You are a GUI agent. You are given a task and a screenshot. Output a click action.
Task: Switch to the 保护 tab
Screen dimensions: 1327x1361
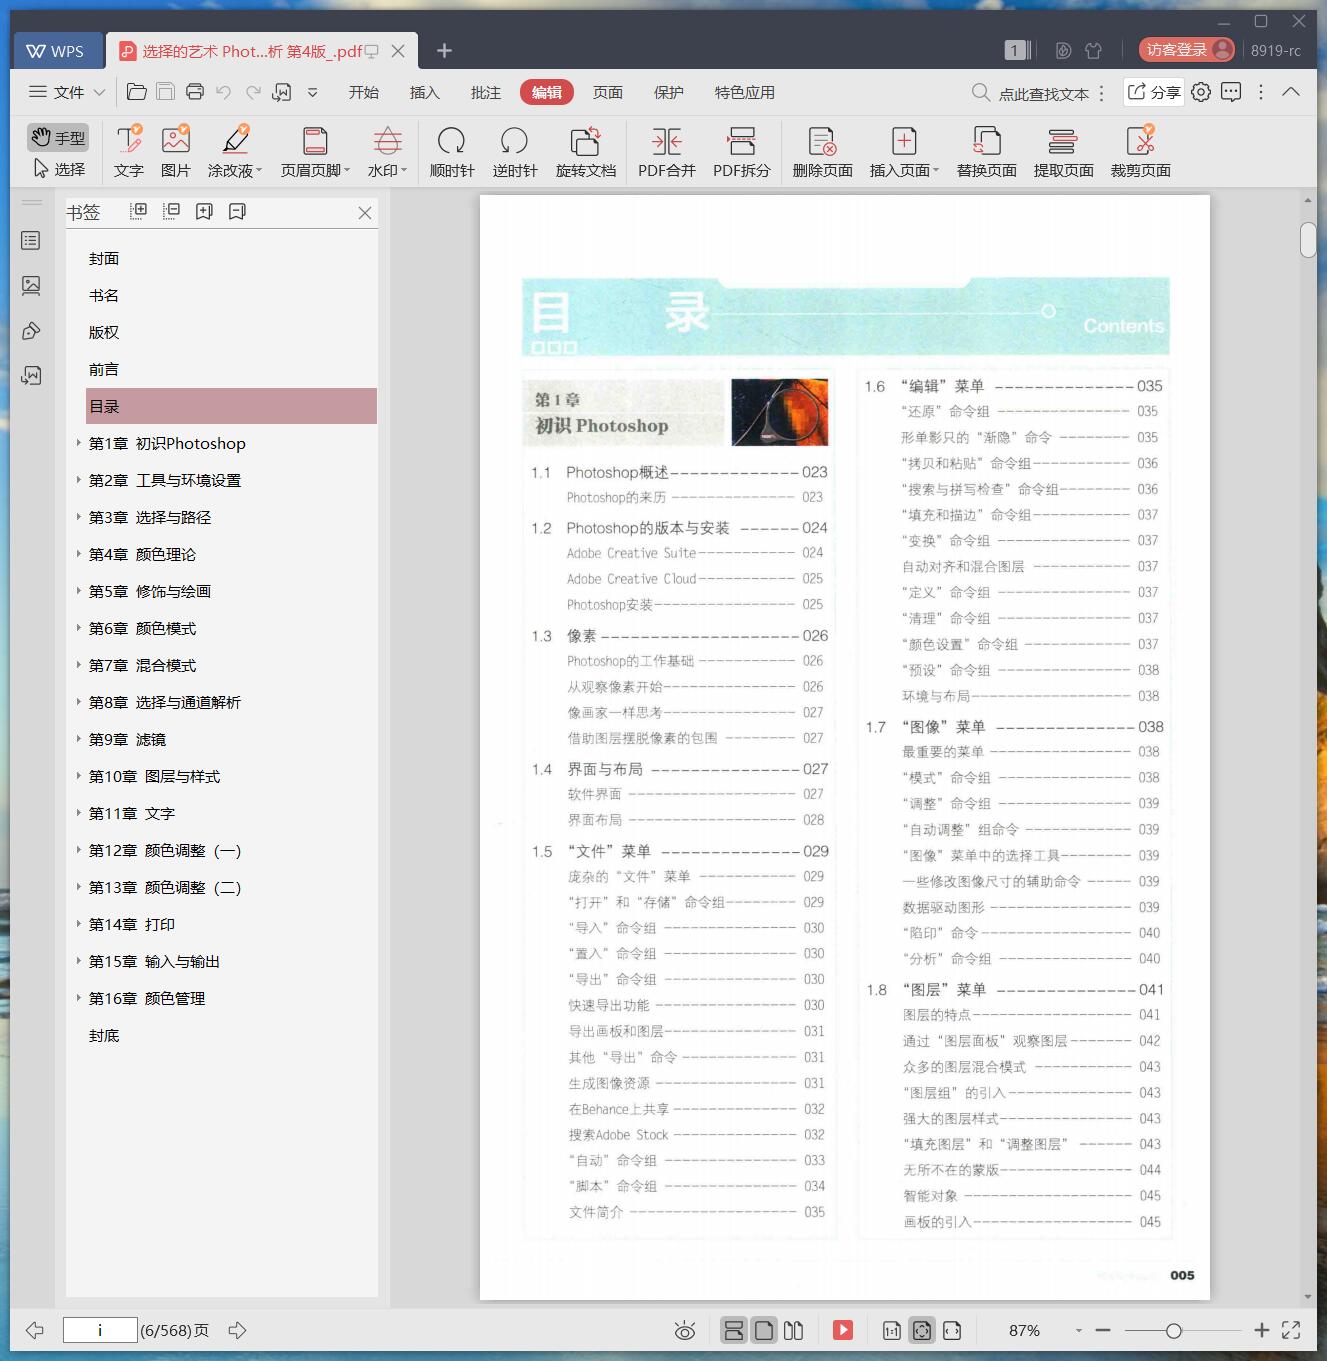(x=669, y=92)
